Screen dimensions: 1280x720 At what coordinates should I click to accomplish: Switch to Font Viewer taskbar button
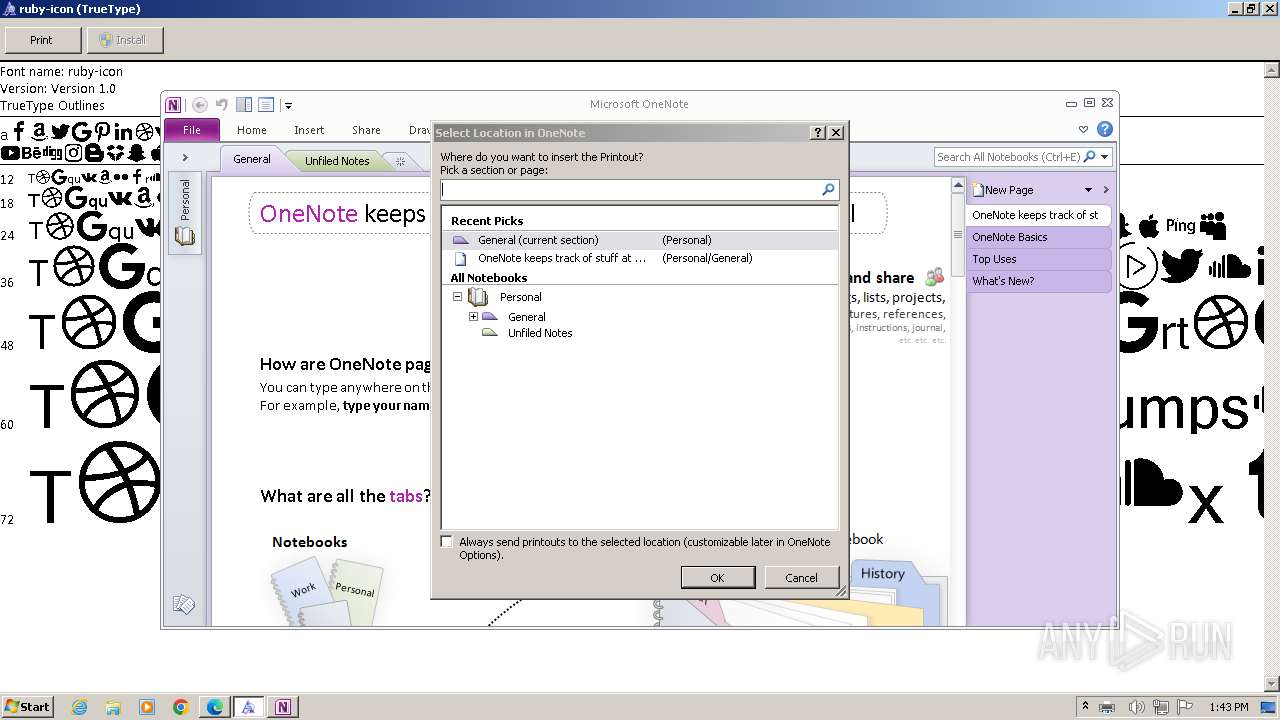(248, 707)
